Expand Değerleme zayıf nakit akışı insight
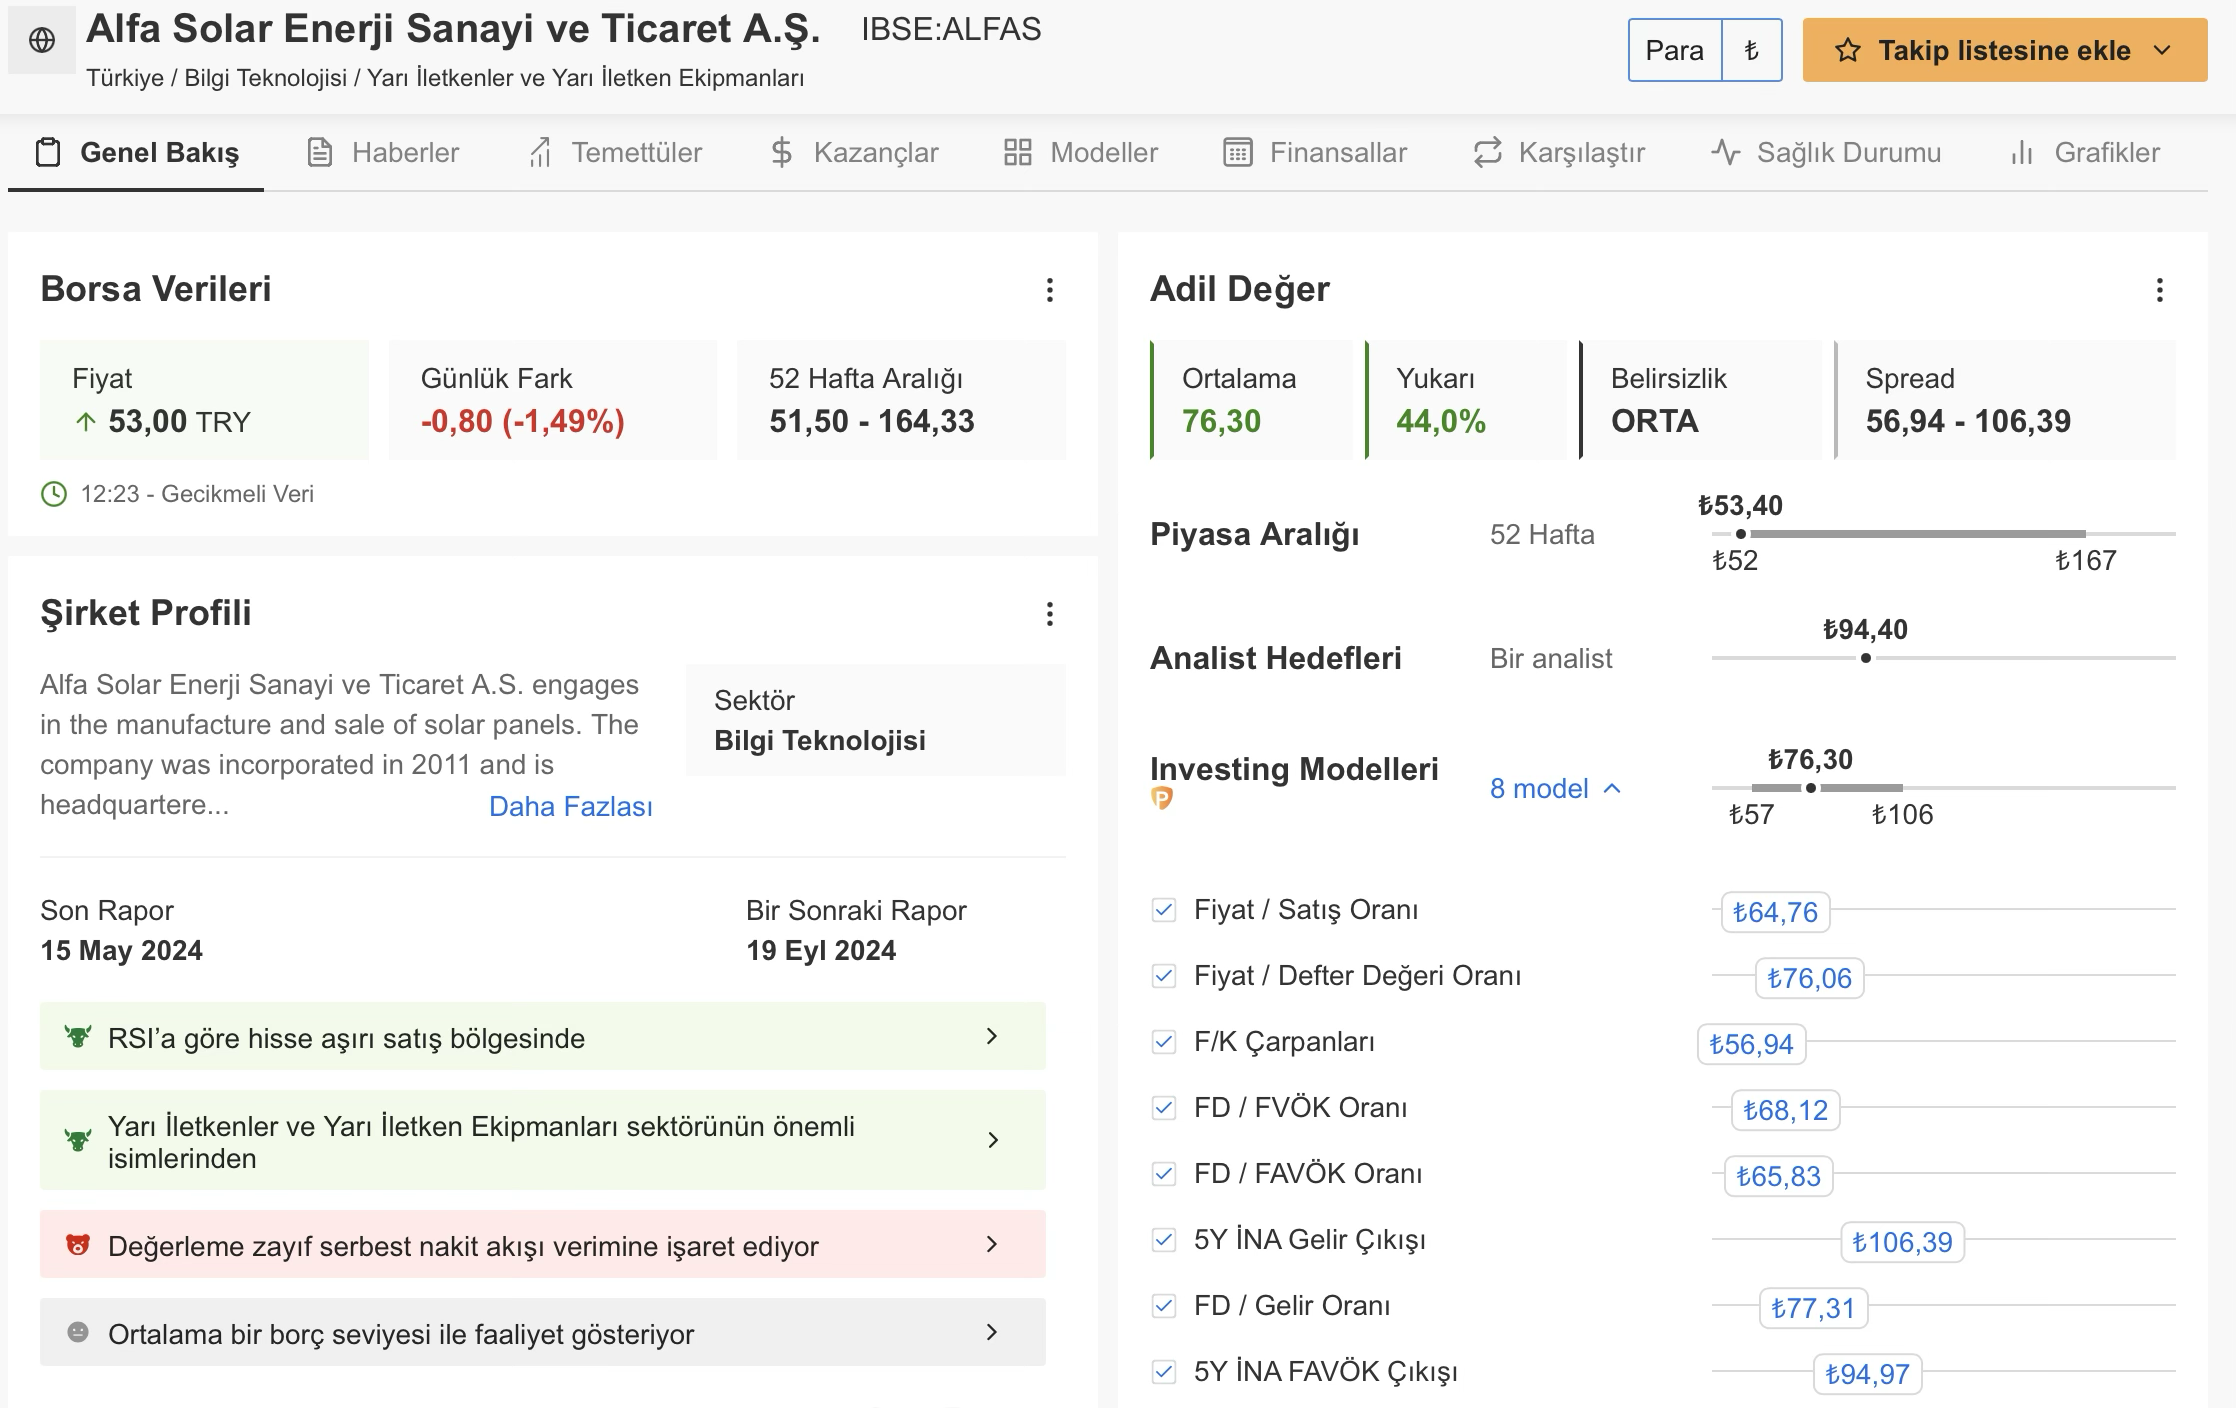Screen dimensions: 2236x1408 click(543, 1245)
